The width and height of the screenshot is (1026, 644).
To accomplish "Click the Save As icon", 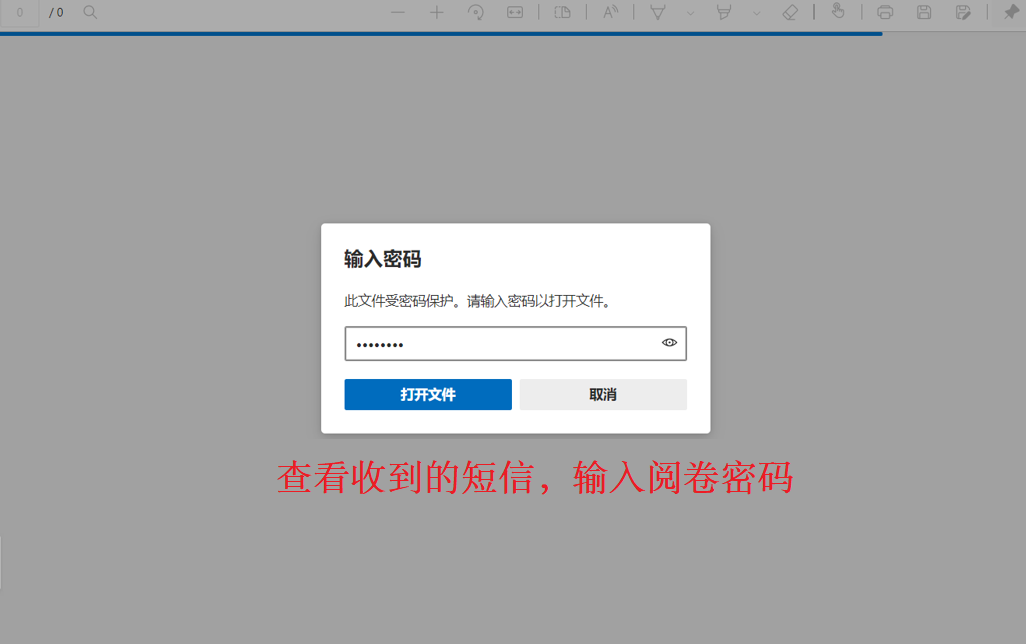I will pos(963,12).
